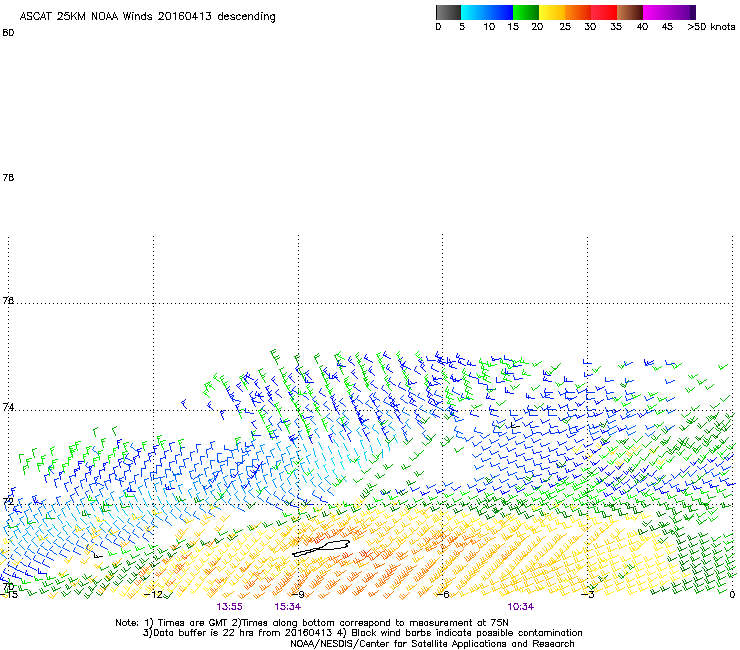740x650 pixels.
Task: Select the 10:34 swath time label
Action: [x=521, y=607]
